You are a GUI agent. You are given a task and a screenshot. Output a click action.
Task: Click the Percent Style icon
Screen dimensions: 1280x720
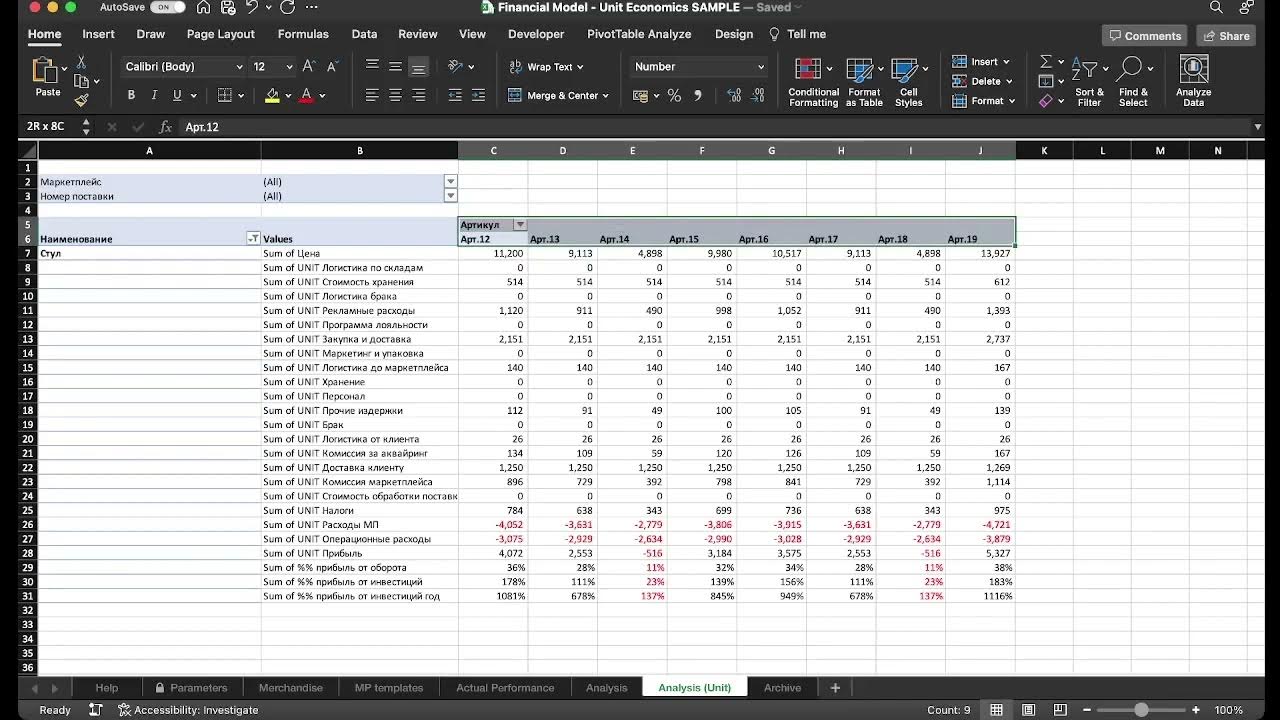point(674,96)
